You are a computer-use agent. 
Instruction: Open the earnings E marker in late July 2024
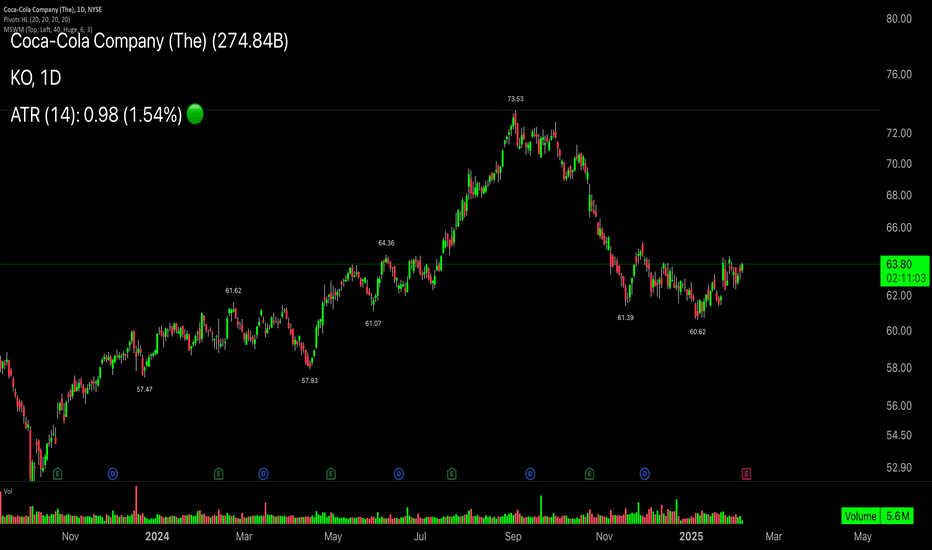coord(452,474)
